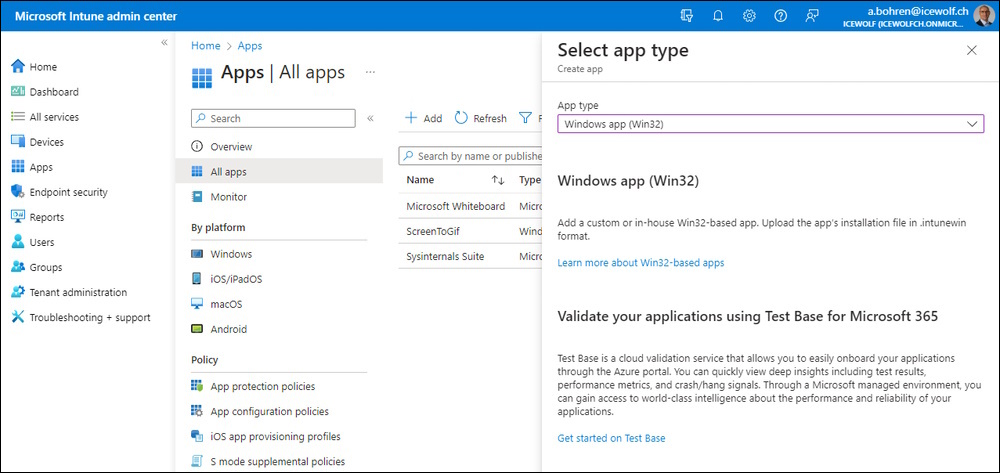This screenshot has width=1000, height=473.
Task: Open All services in left navigation
Action: [54, 117]
